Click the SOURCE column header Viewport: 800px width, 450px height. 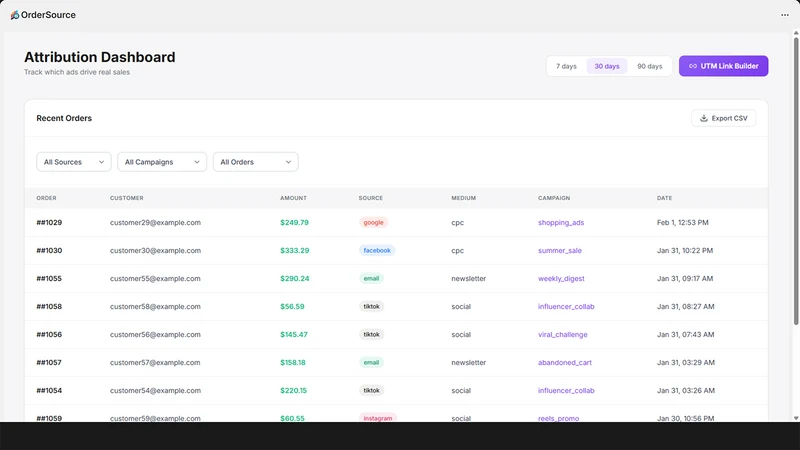coord(370,198)
